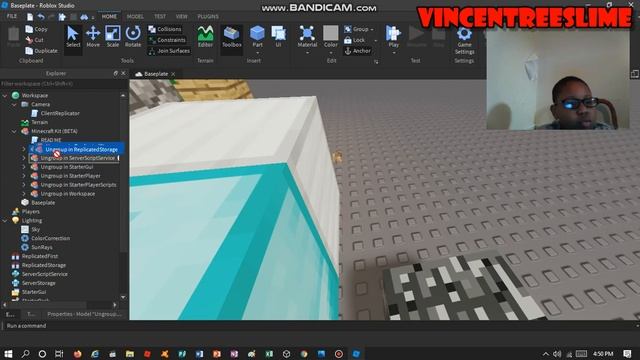The width and height of the screenshot is (640, 360).
Task: Select Ungroup in ServerScriptService item
Action: [78, 158]
